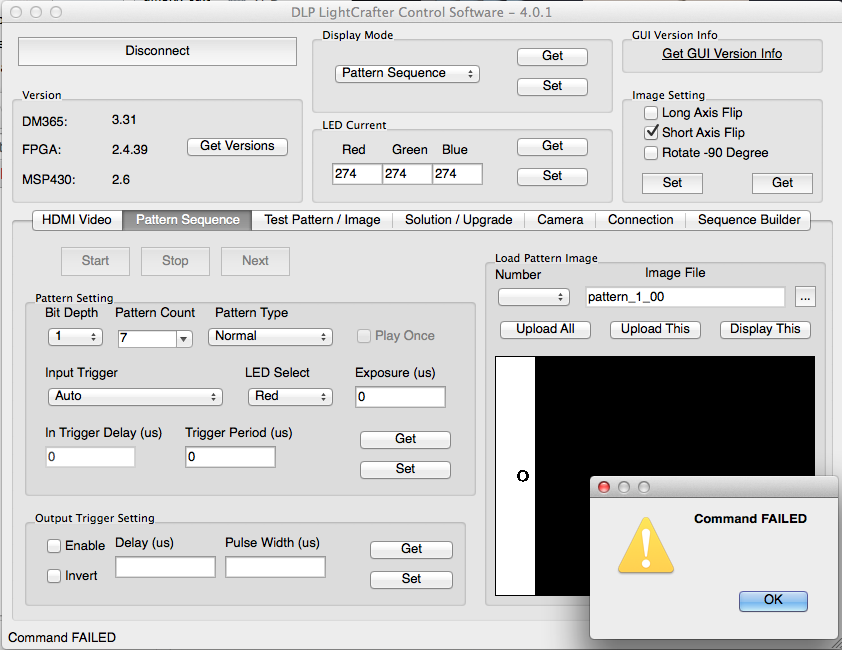Go to the Solution / Upgrade tab
This screenshot has width=842, height=650.
pos(459,220)
